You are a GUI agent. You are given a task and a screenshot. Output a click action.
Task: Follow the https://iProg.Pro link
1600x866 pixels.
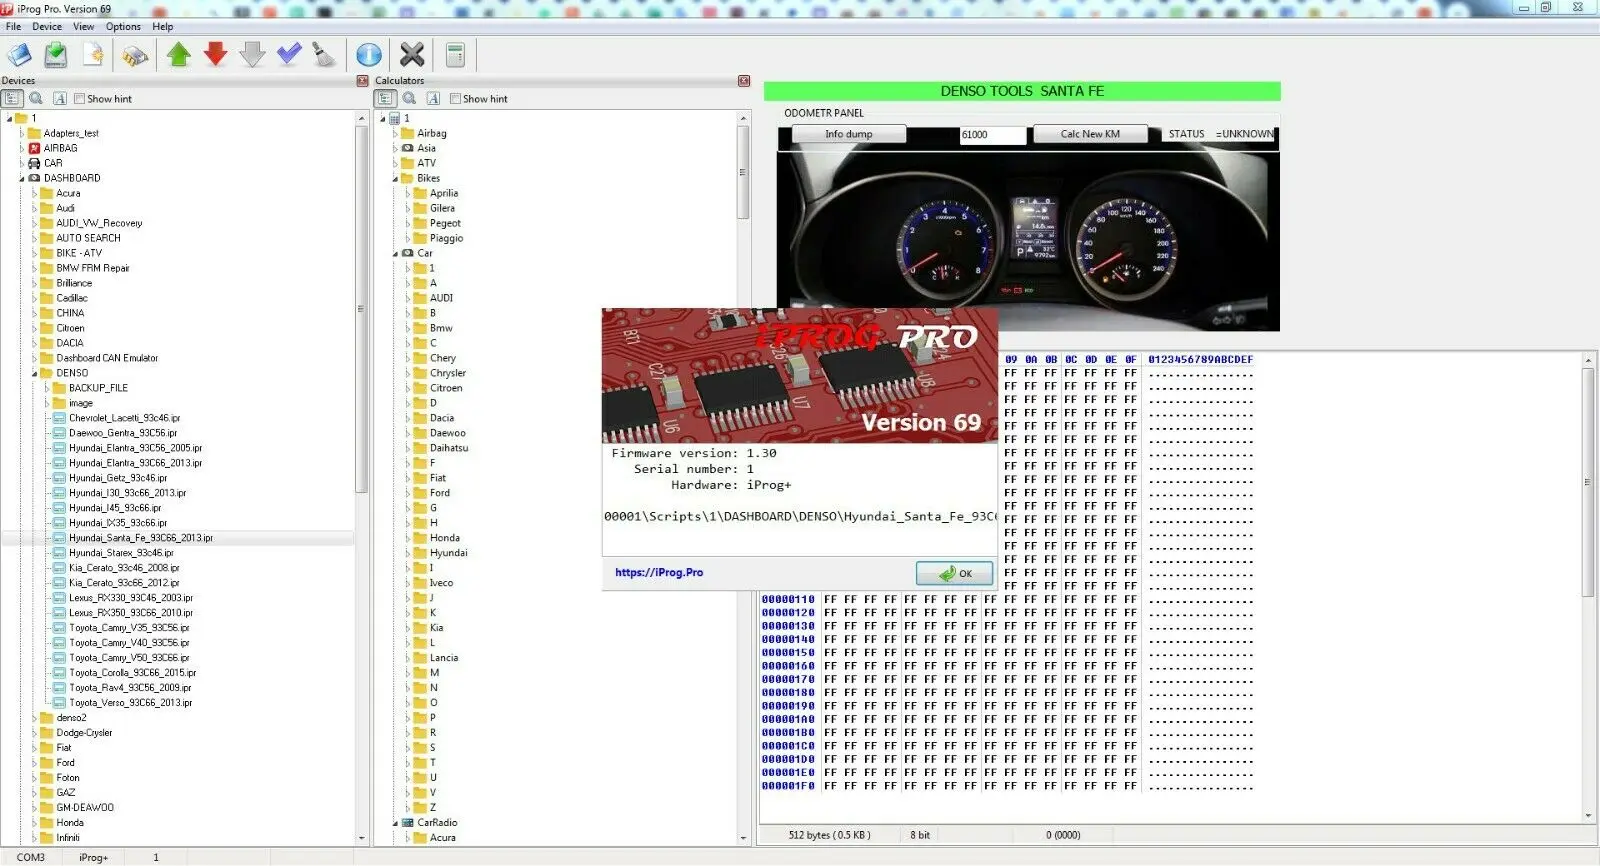tap(659, 573)
